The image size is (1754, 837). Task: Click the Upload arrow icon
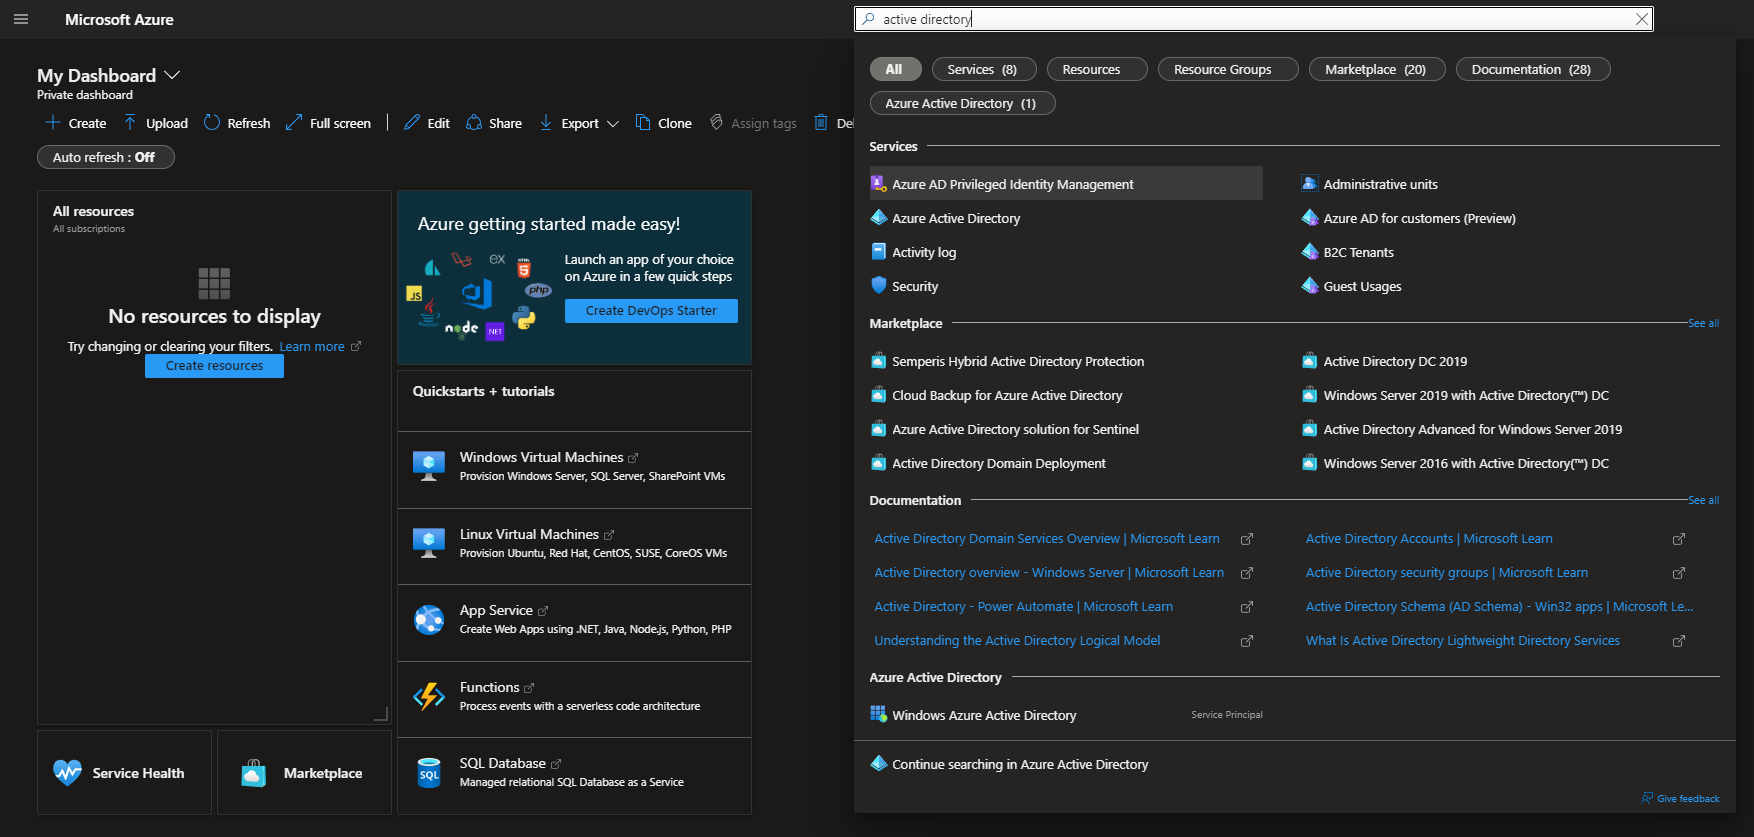130,122
